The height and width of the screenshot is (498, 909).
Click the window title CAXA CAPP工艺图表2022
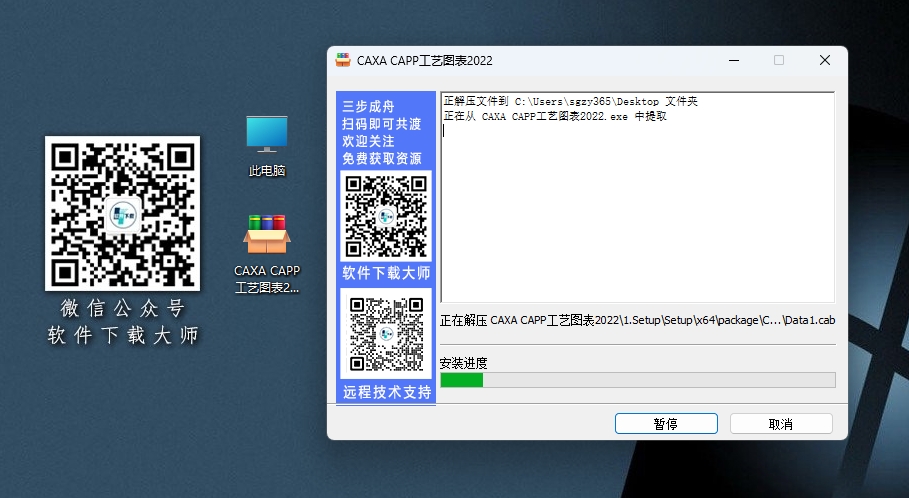pyautogui.click(x=424, y=61)
